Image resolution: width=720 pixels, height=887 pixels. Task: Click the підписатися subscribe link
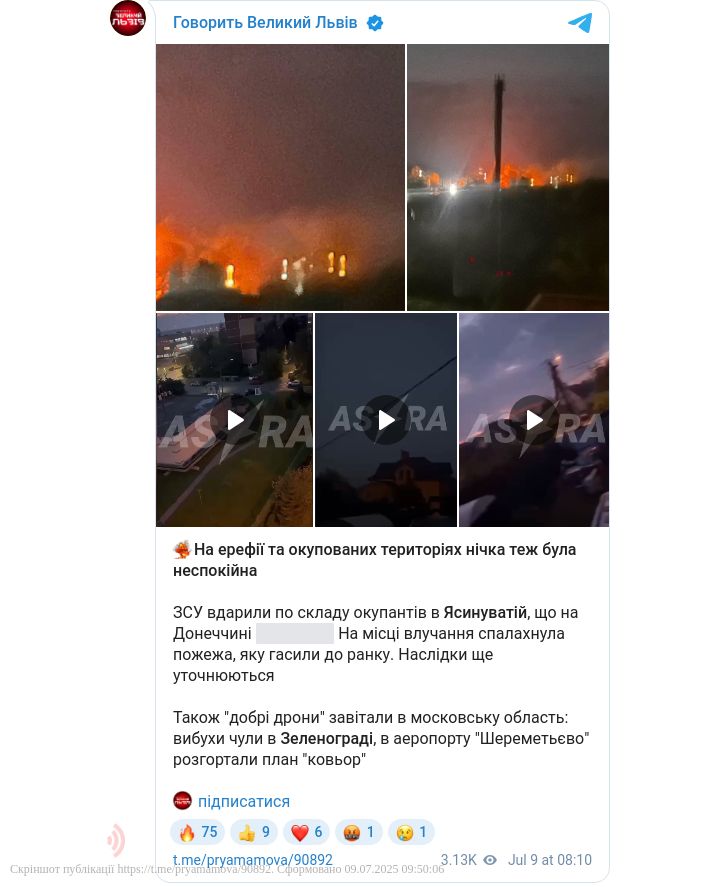pos(244,802)
